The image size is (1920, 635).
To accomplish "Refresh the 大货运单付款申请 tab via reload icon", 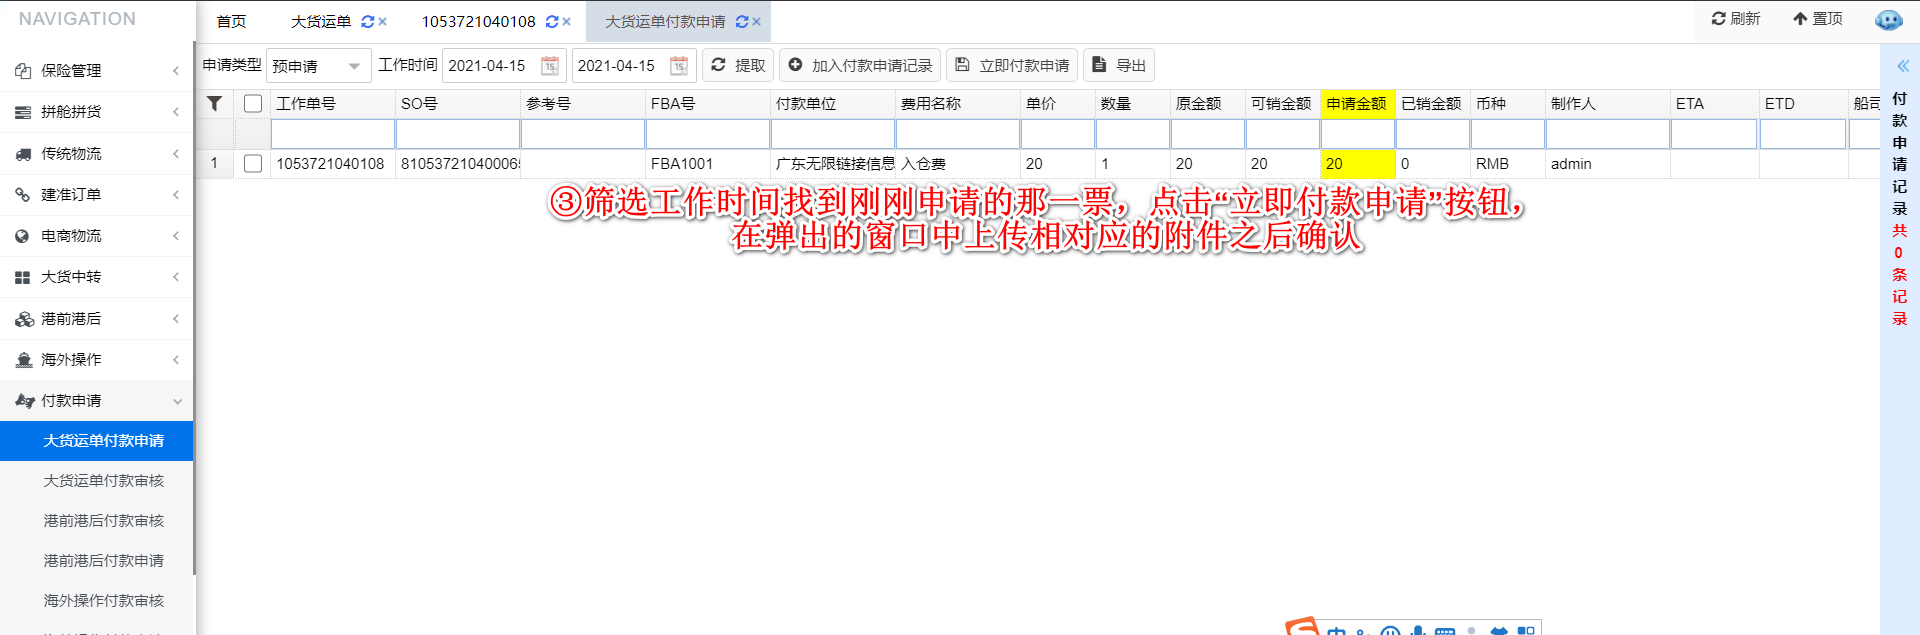I will 742,21.
